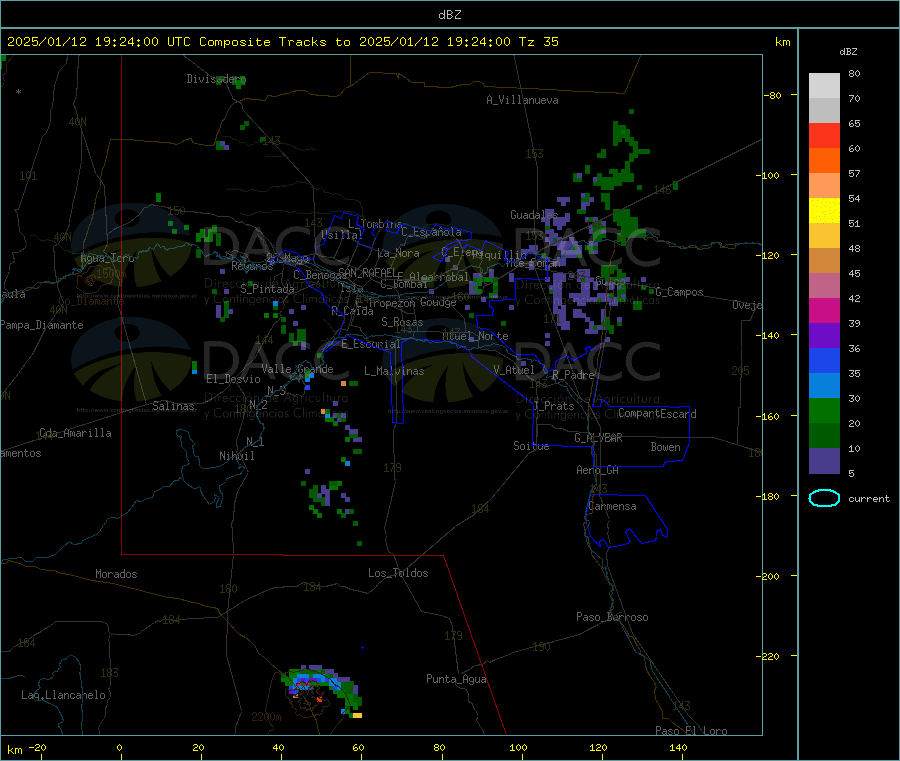Click the dark blue 35 dBZ legend swatch
The image size is (900, 761).
point(824,360)
